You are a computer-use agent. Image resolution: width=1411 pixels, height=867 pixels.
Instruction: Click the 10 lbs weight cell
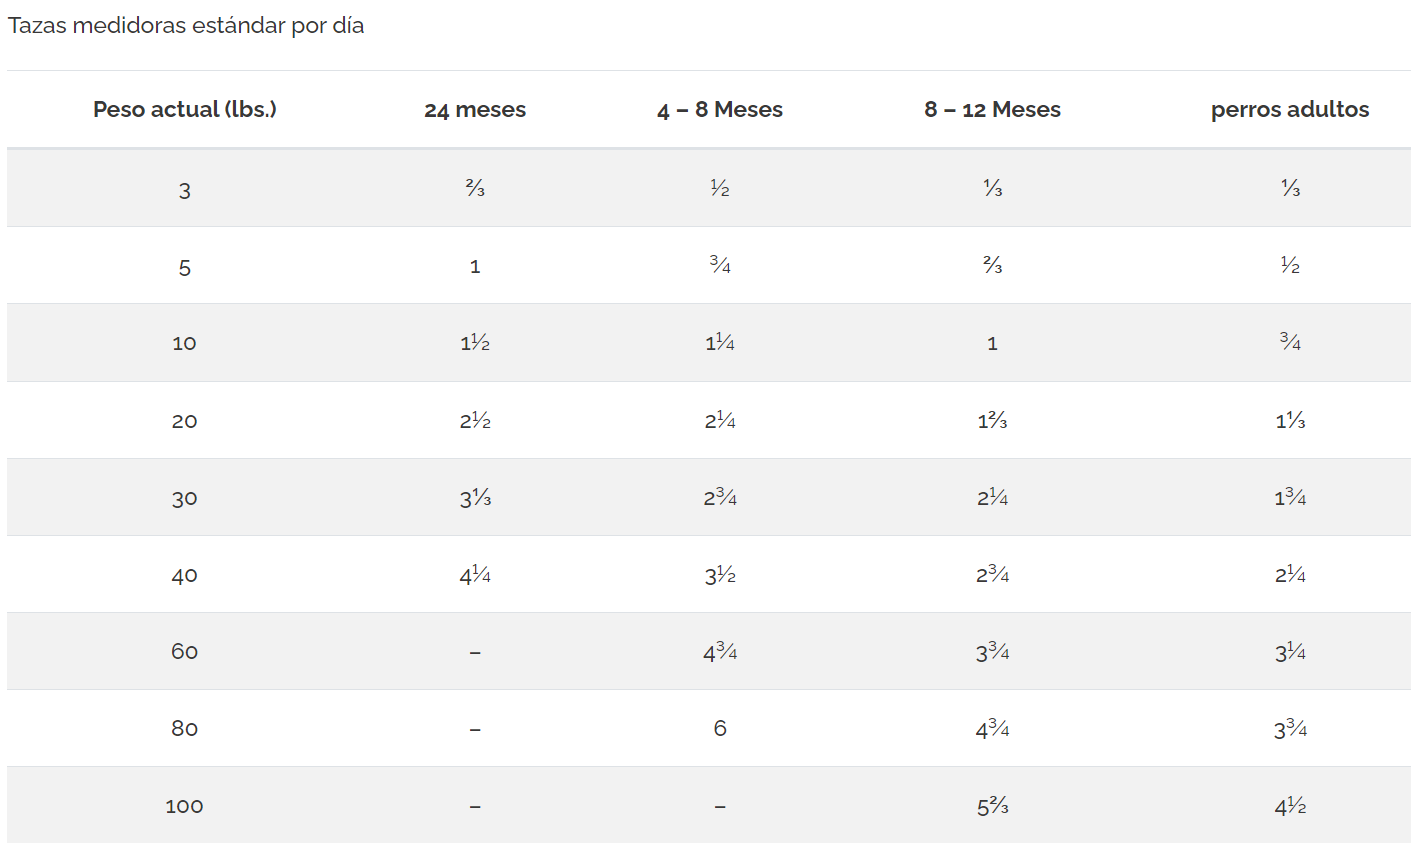[185, 344]
